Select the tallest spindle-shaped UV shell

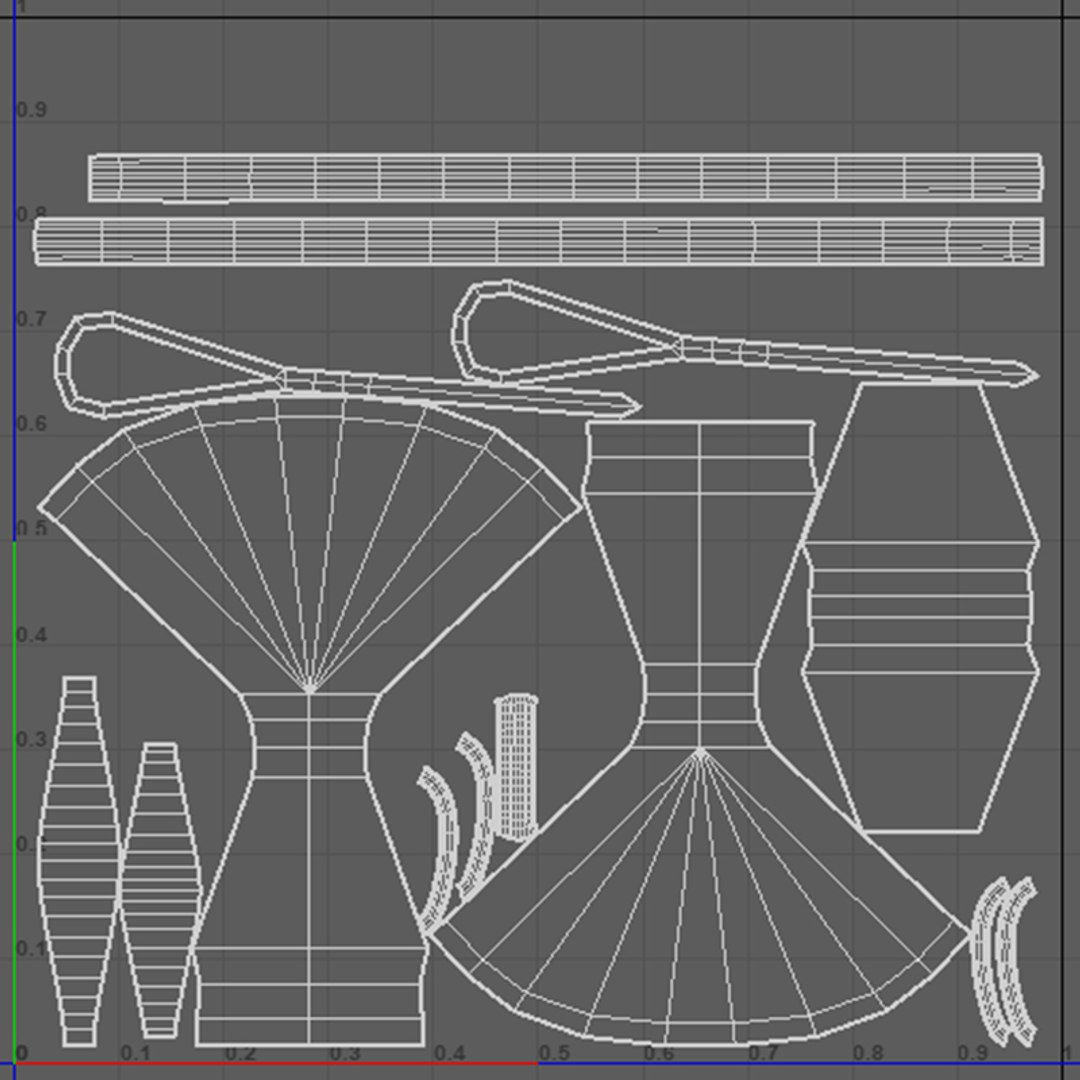point(79,861)
